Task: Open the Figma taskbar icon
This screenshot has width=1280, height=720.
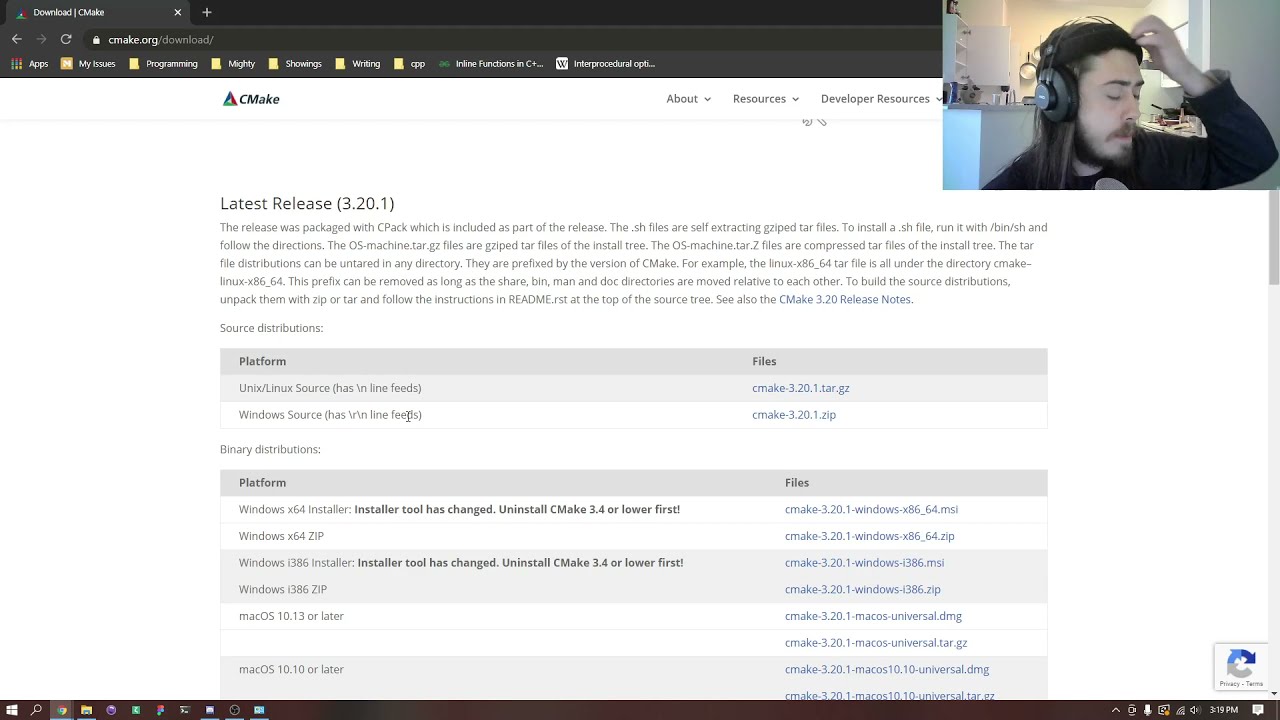Action: [x=160, y=710]
